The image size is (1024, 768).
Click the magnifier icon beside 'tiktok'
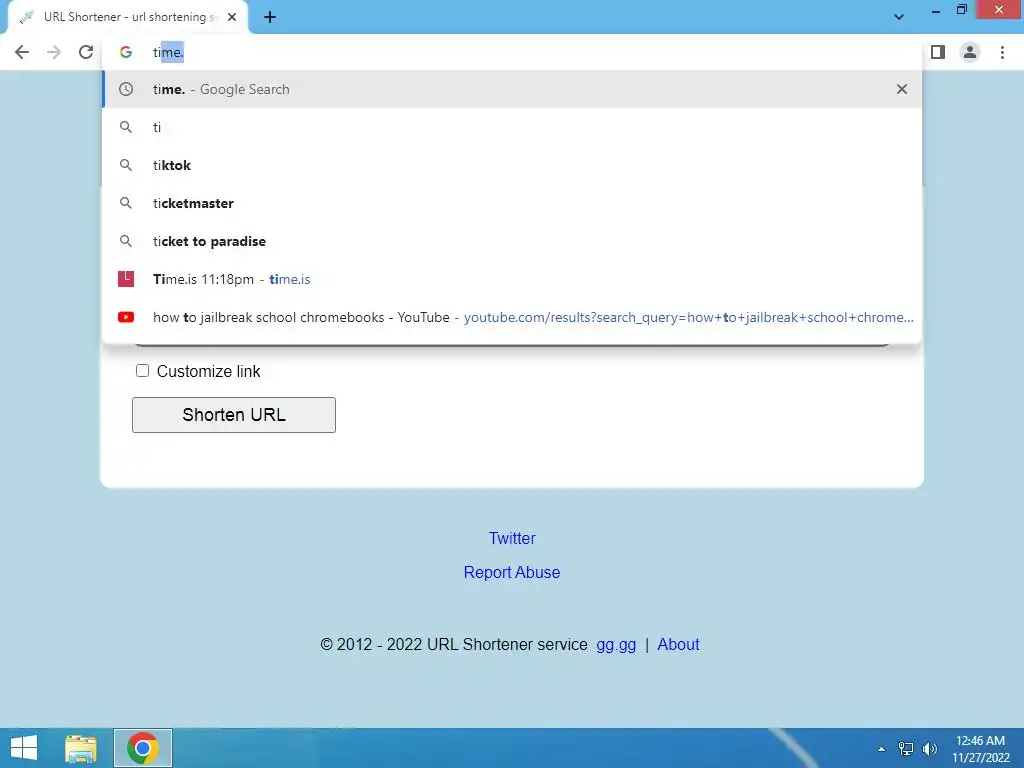tap(126, 165)
